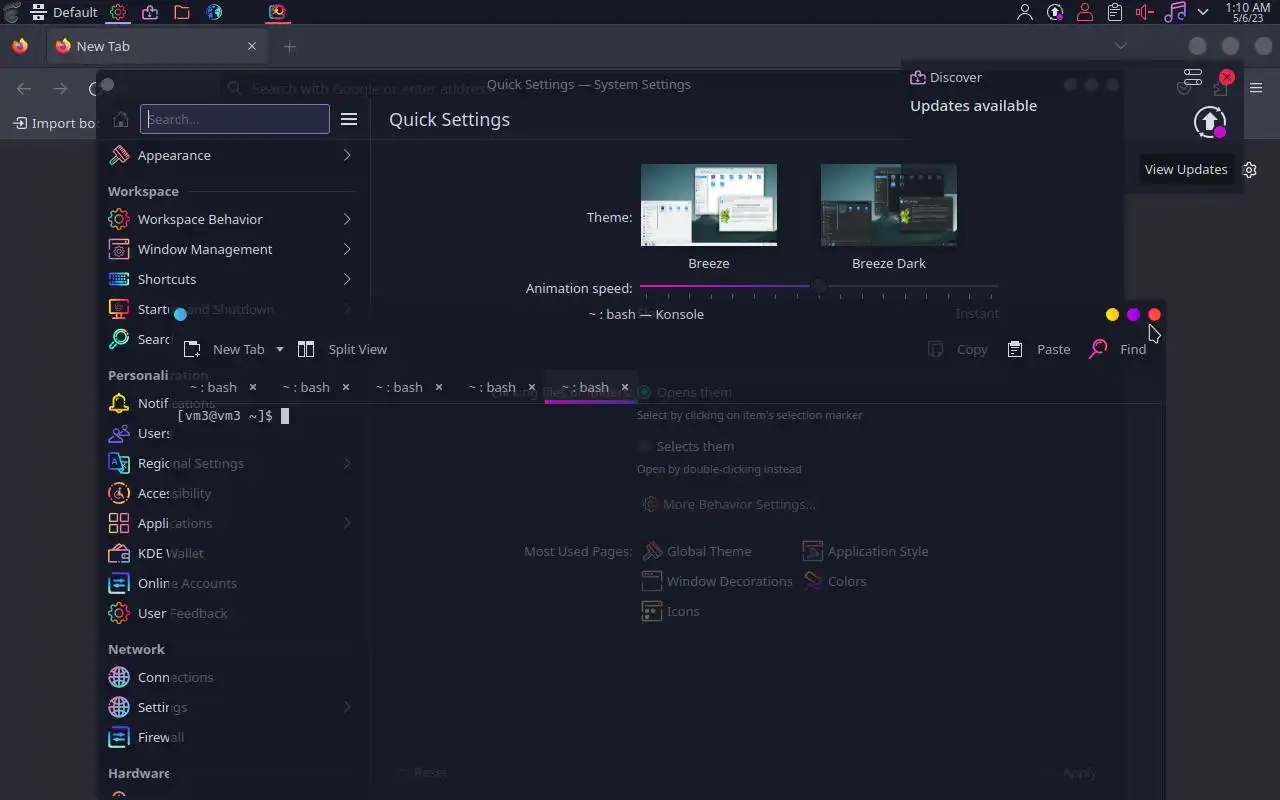
Task: Choose the Breeze theme thumbnail
Action: click(709, 205)
